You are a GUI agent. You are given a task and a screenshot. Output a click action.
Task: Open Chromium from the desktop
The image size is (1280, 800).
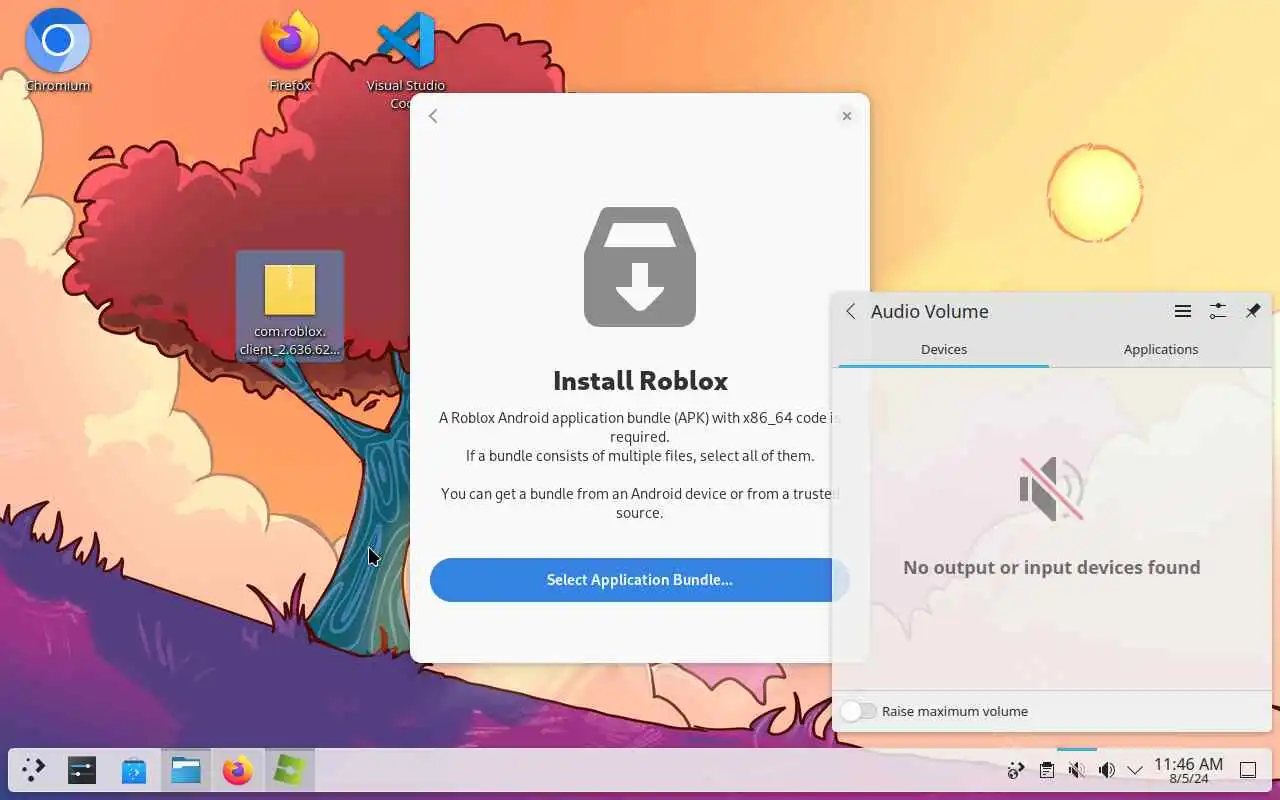point(58,50)
